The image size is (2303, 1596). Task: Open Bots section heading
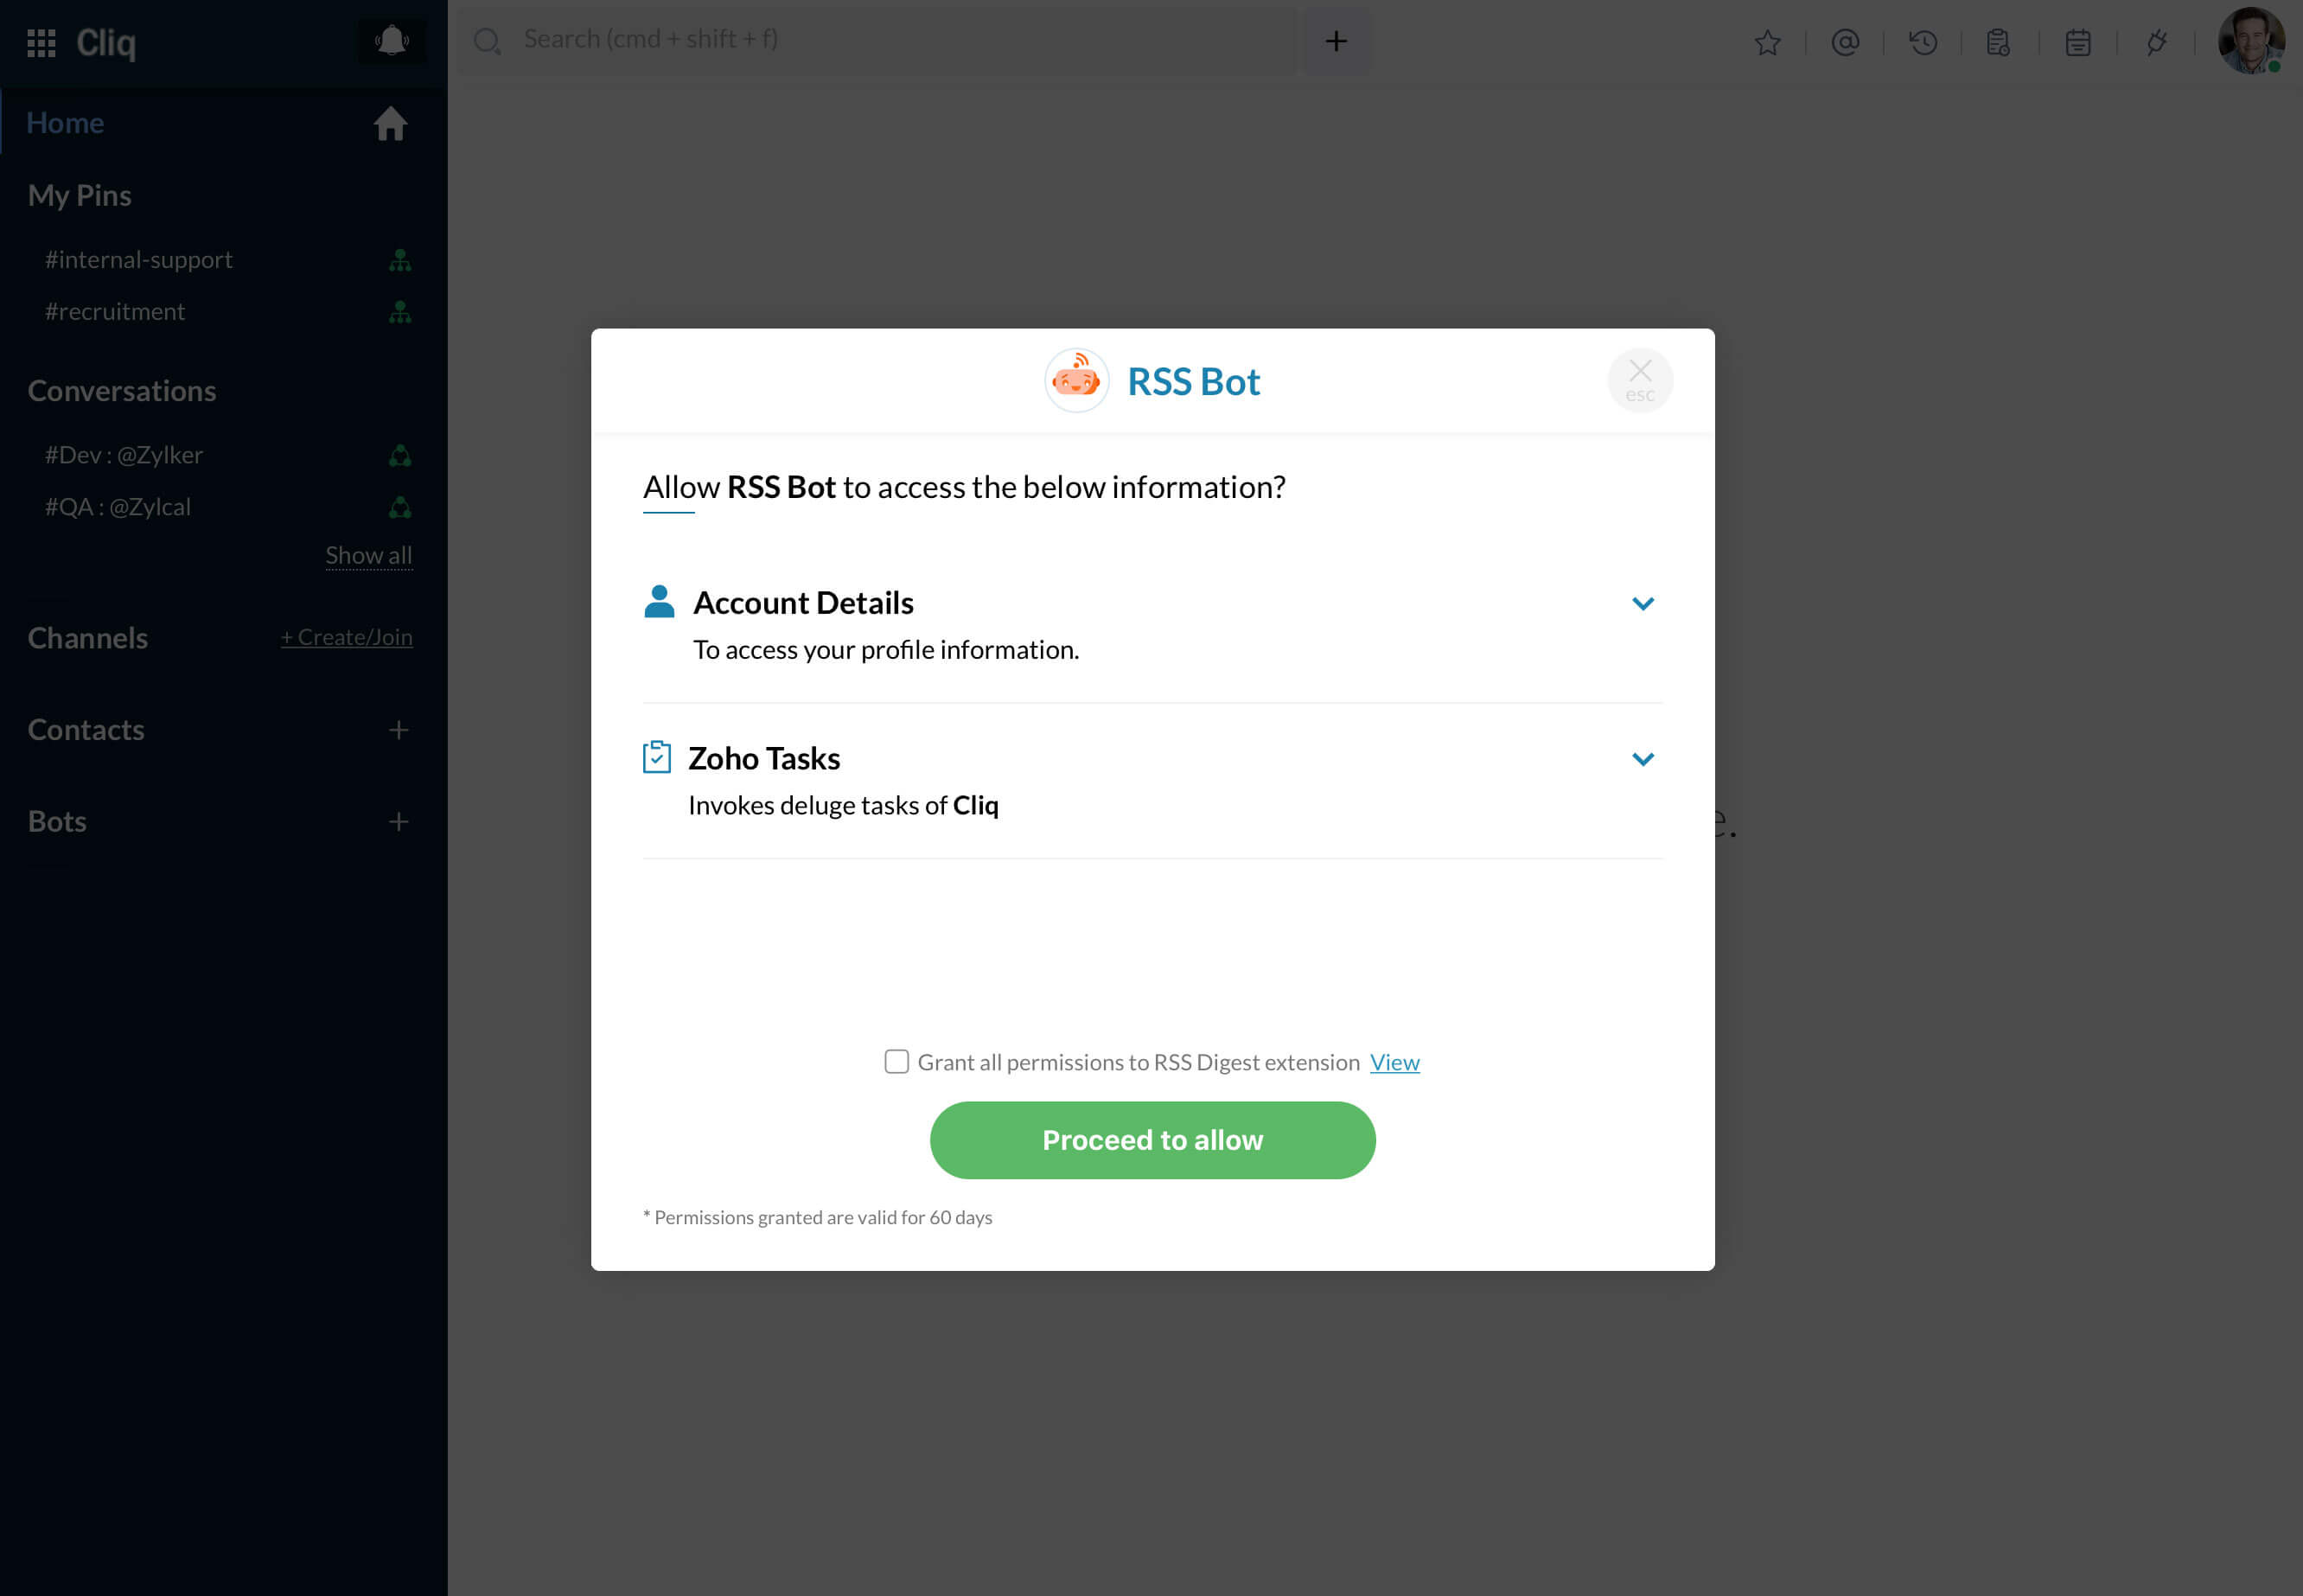point(57,821)
